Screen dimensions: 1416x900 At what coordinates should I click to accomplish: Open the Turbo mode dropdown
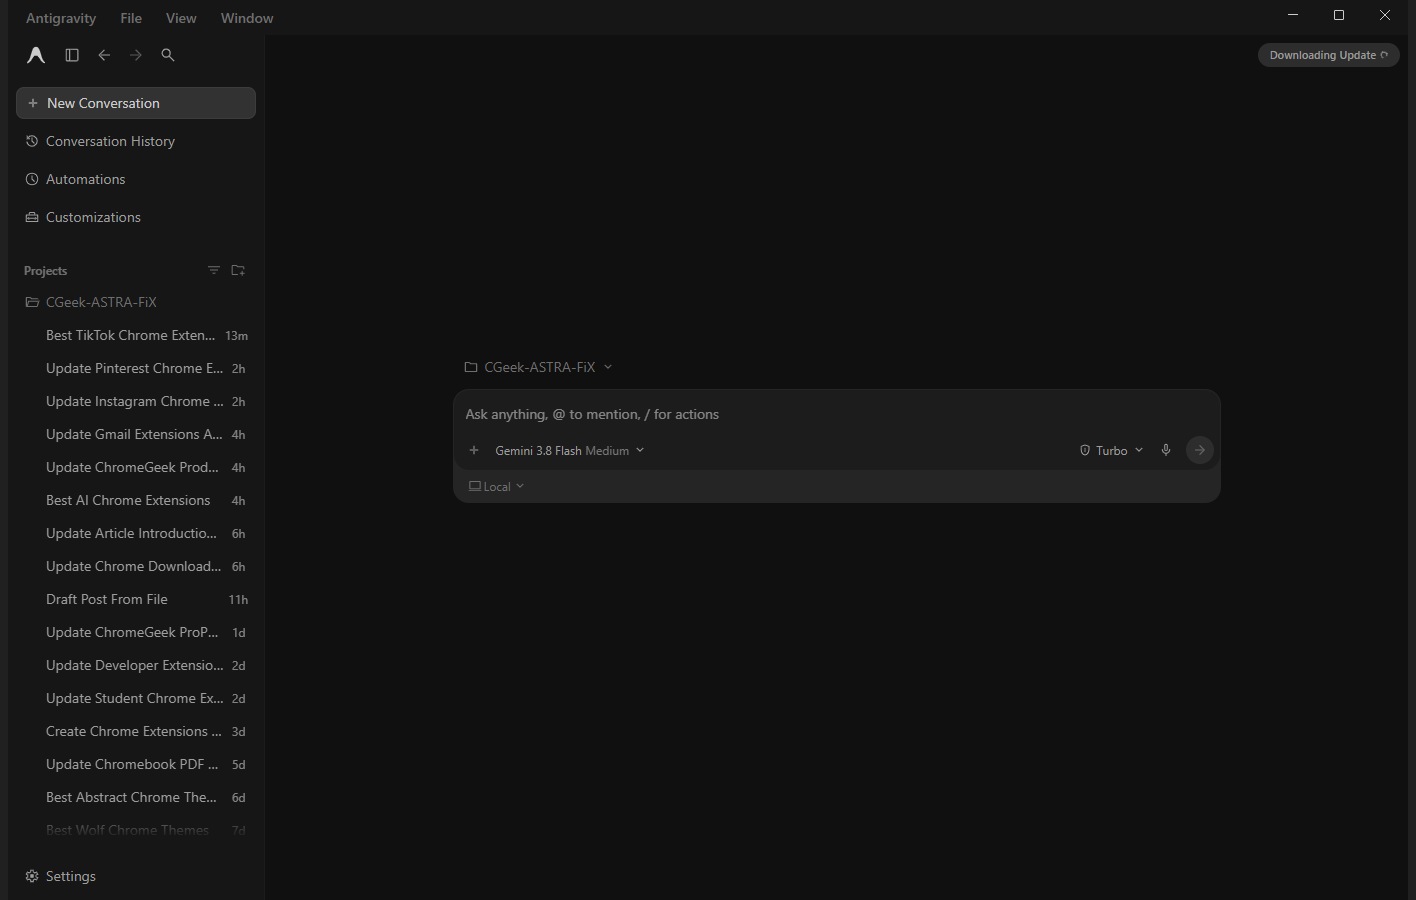1111,451
